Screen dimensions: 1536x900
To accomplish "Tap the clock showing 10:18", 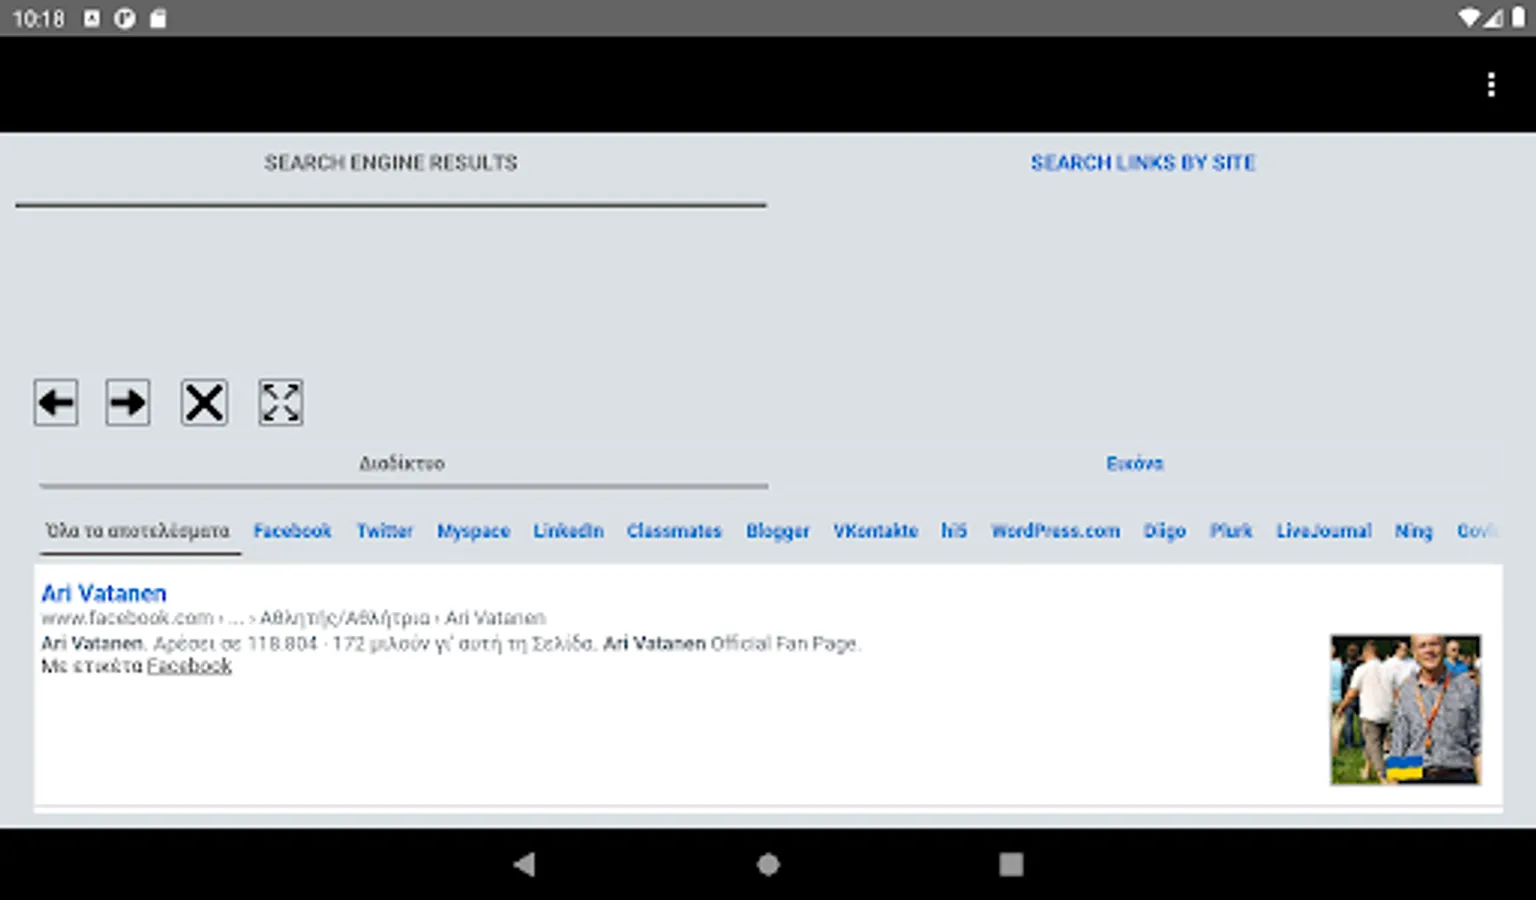I will click(x=38, y=18).
